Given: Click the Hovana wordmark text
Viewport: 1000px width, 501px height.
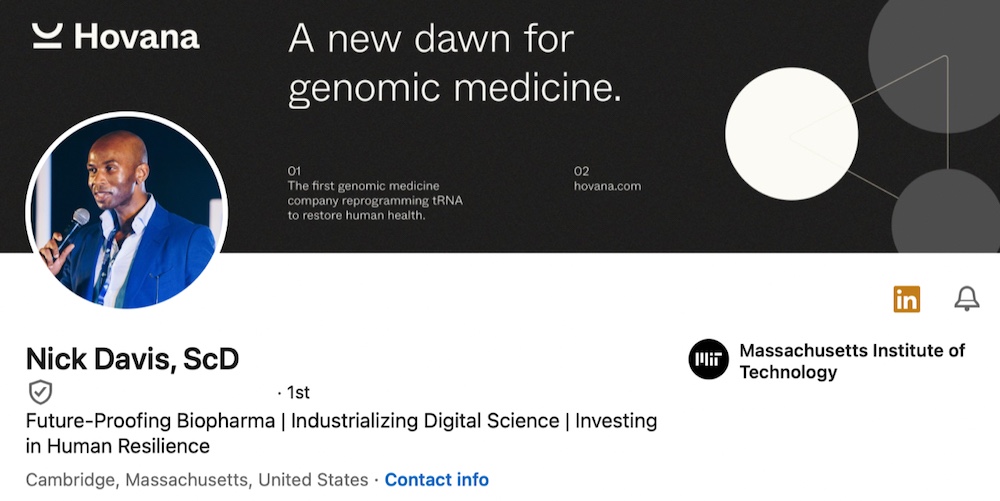Looking at the screenshot, I should [x=136, y=38].
